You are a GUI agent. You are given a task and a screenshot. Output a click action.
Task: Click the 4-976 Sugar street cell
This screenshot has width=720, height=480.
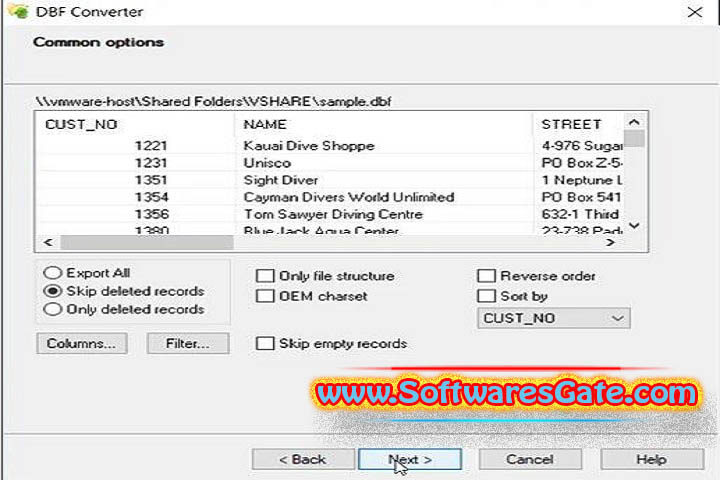(x=581, y=146)
